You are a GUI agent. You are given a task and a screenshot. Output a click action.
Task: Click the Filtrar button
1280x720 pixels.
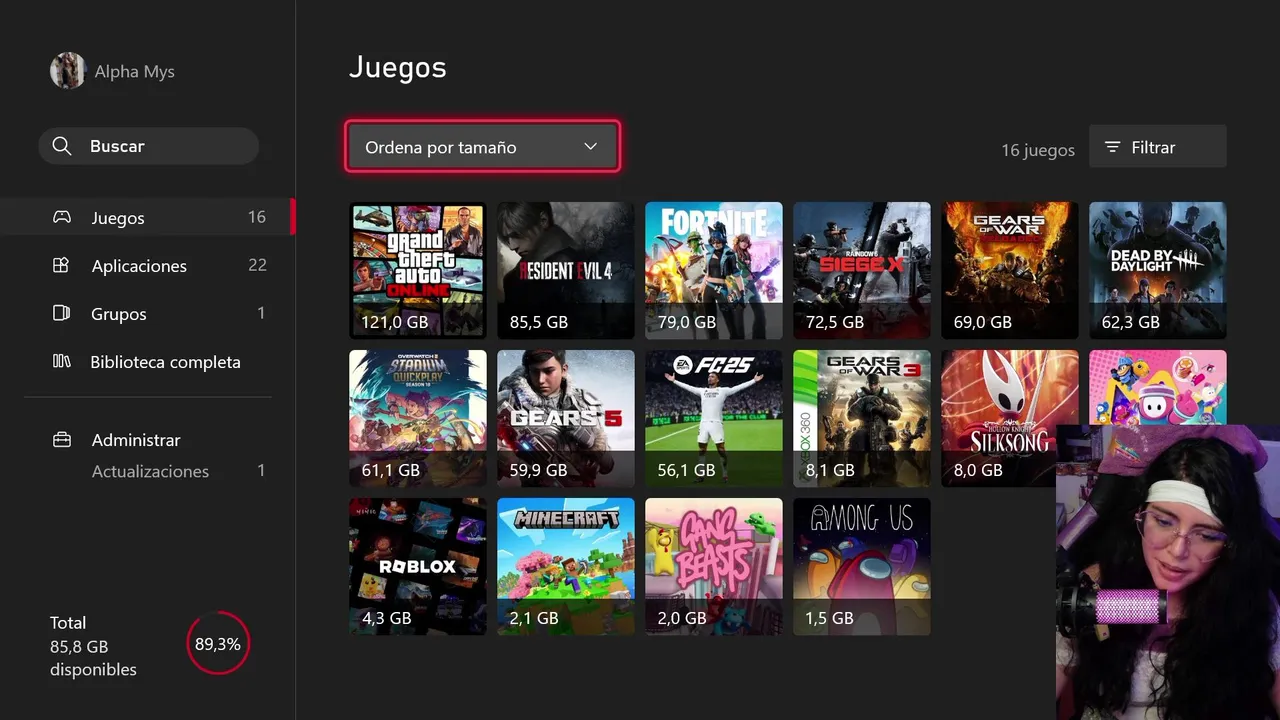click(x=1158, y=147)
